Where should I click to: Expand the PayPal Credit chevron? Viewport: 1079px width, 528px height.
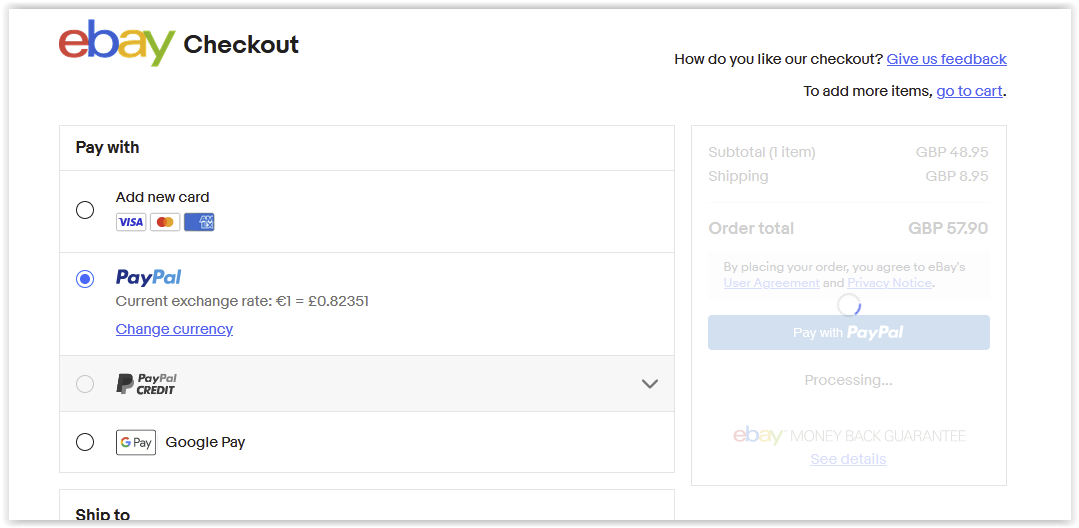650,384
